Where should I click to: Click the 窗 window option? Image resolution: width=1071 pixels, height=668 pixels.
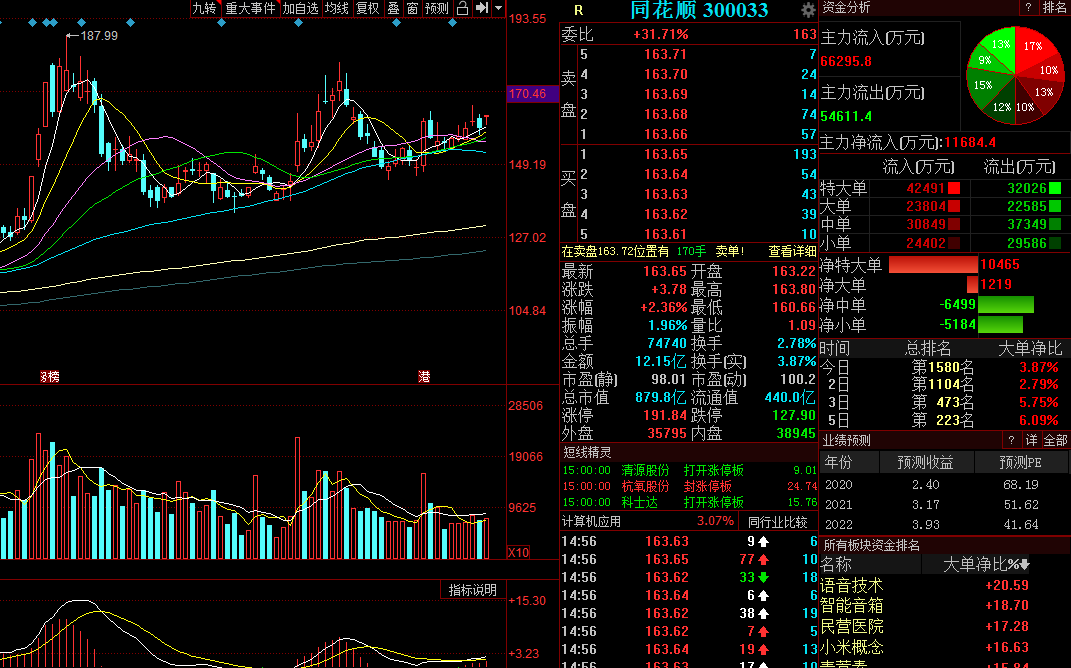(413, 8)
